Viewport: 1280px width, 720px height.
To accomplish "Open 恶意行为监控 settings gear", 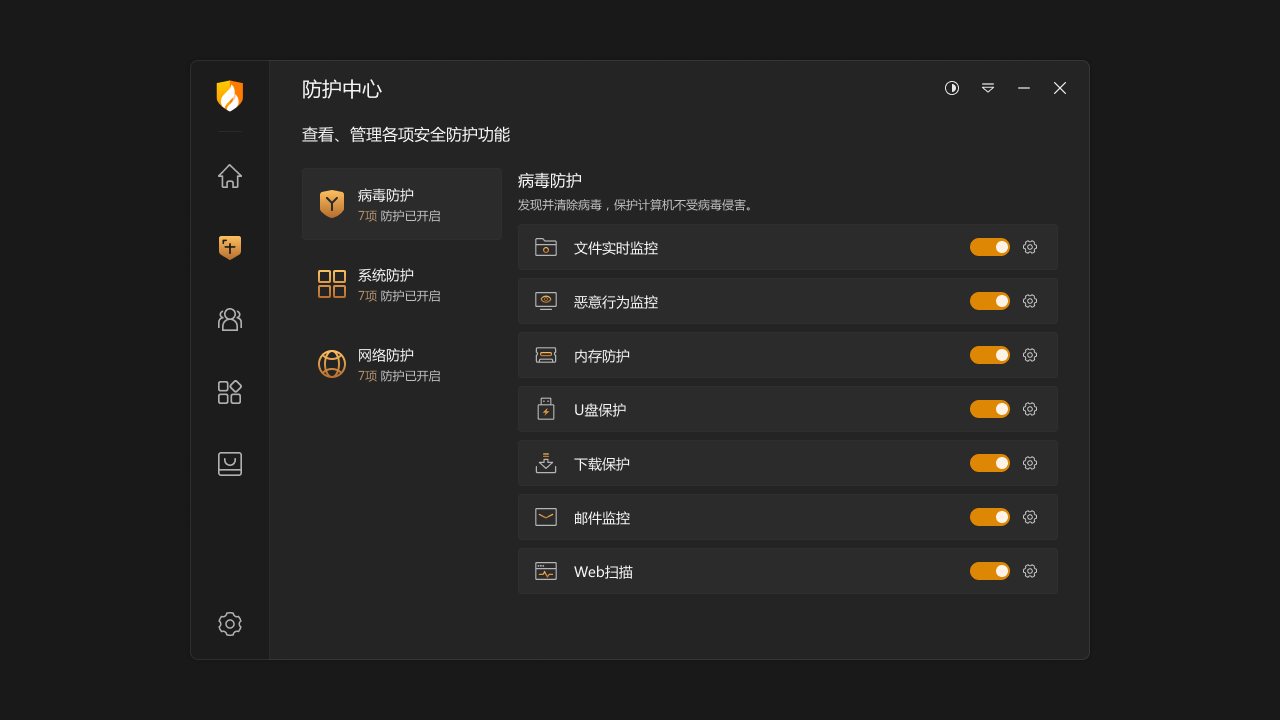I will pos(1030,301).
